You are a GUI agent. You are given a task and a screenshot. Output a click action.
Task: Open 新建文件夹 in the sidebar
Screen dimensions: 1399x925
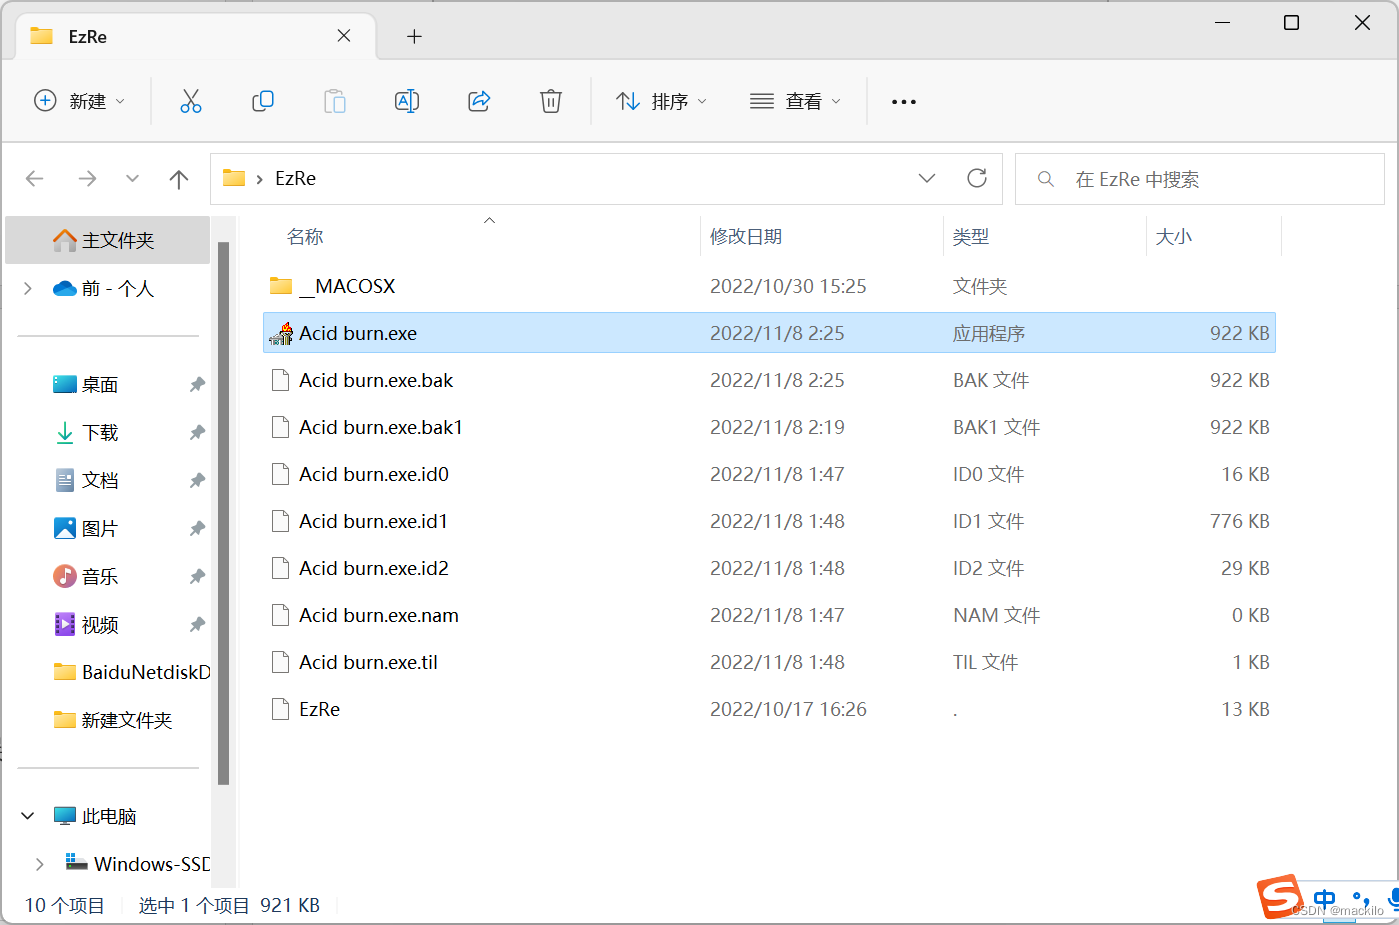pos(113,720)
